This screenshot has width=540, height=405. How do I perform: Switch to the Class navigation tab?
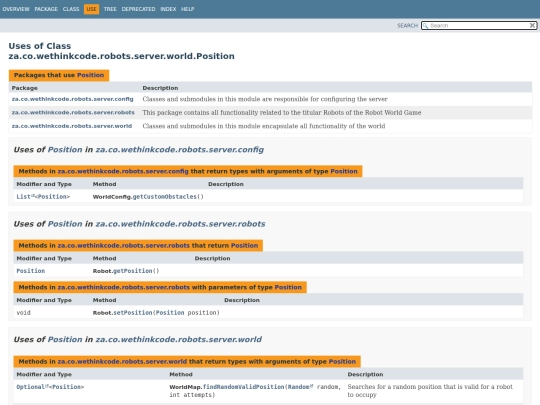click(x=71, y=9)
